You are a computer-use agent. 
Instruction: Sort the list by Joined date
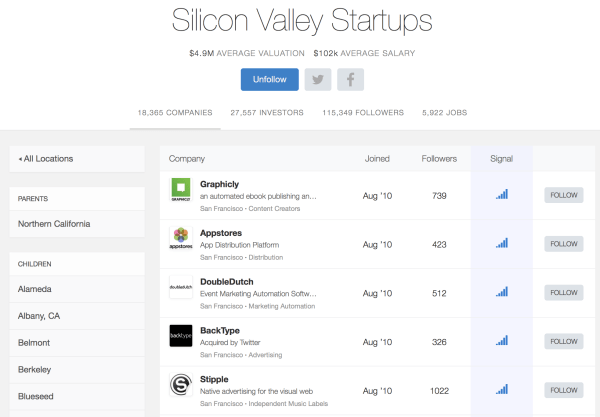[x=378, y=158]
